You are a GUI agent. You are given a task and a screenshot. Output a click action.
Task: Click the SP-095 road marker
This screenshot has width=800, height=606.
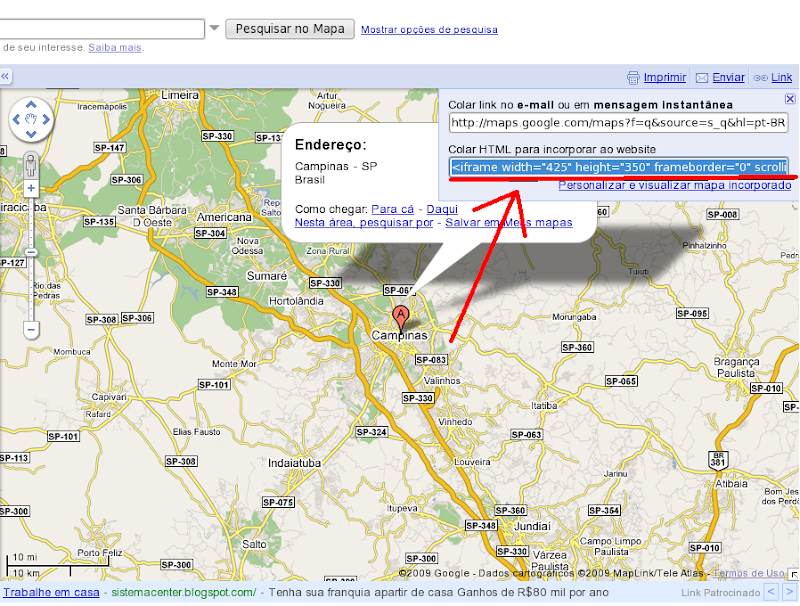692,313
